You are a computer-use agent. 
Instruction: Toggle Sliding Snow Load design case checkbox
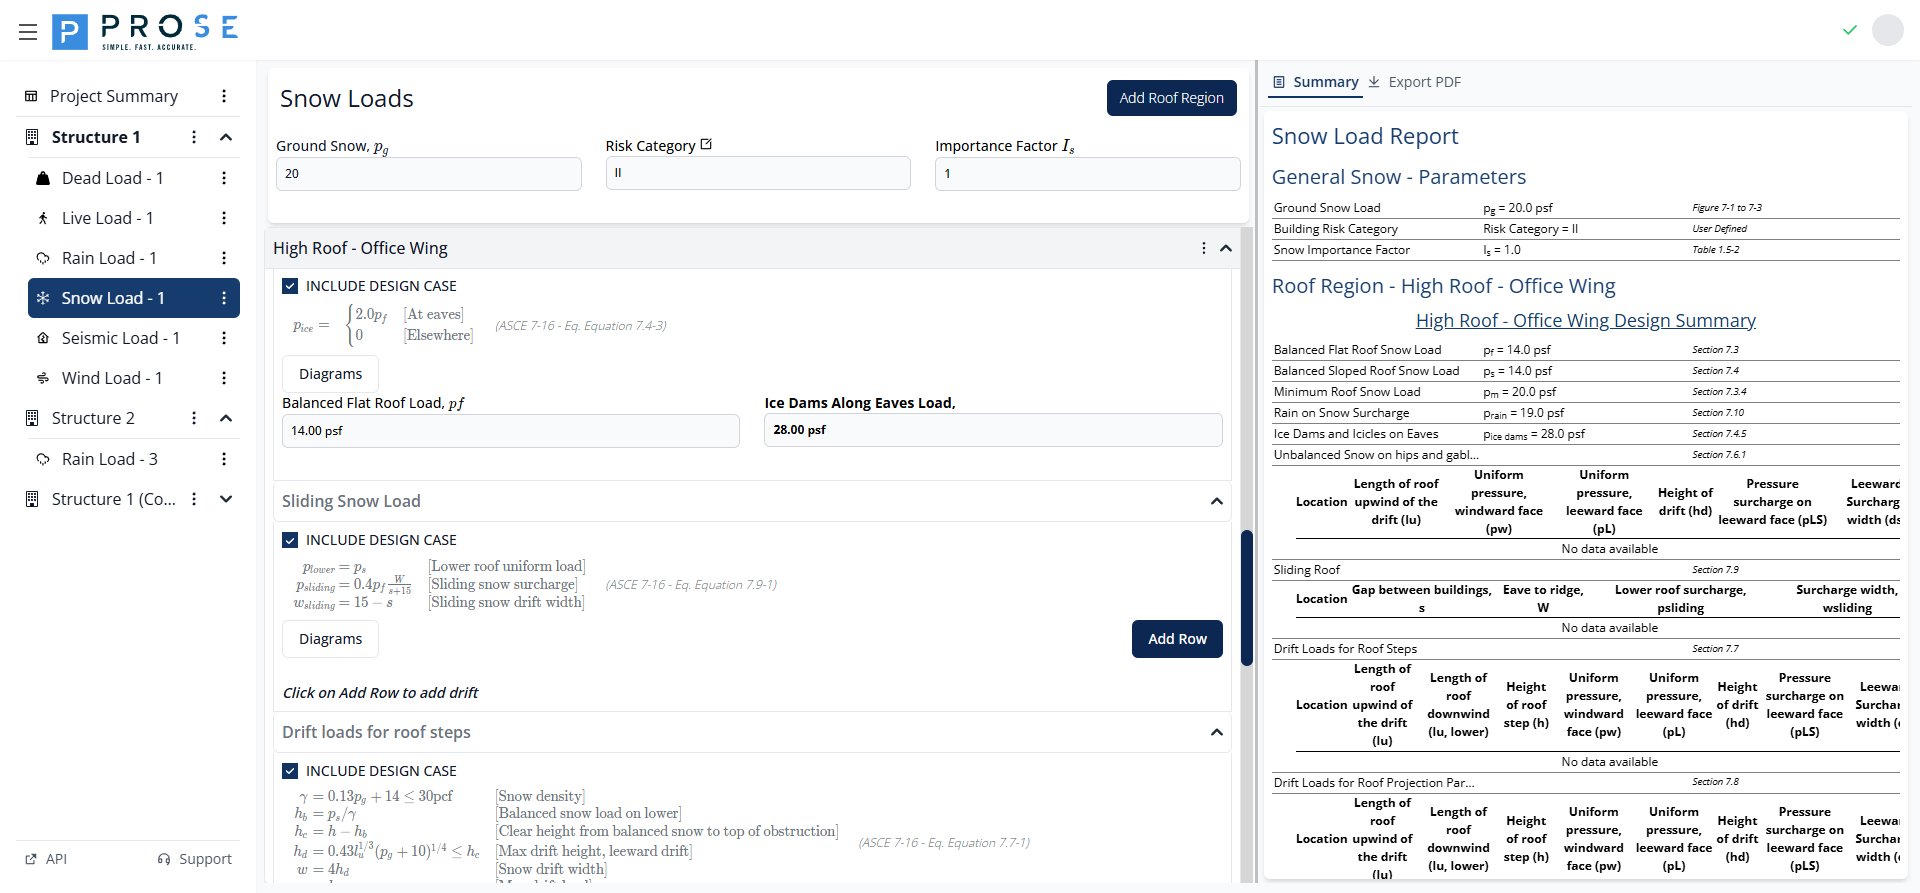pyautogui.click(x=290, y=540)
